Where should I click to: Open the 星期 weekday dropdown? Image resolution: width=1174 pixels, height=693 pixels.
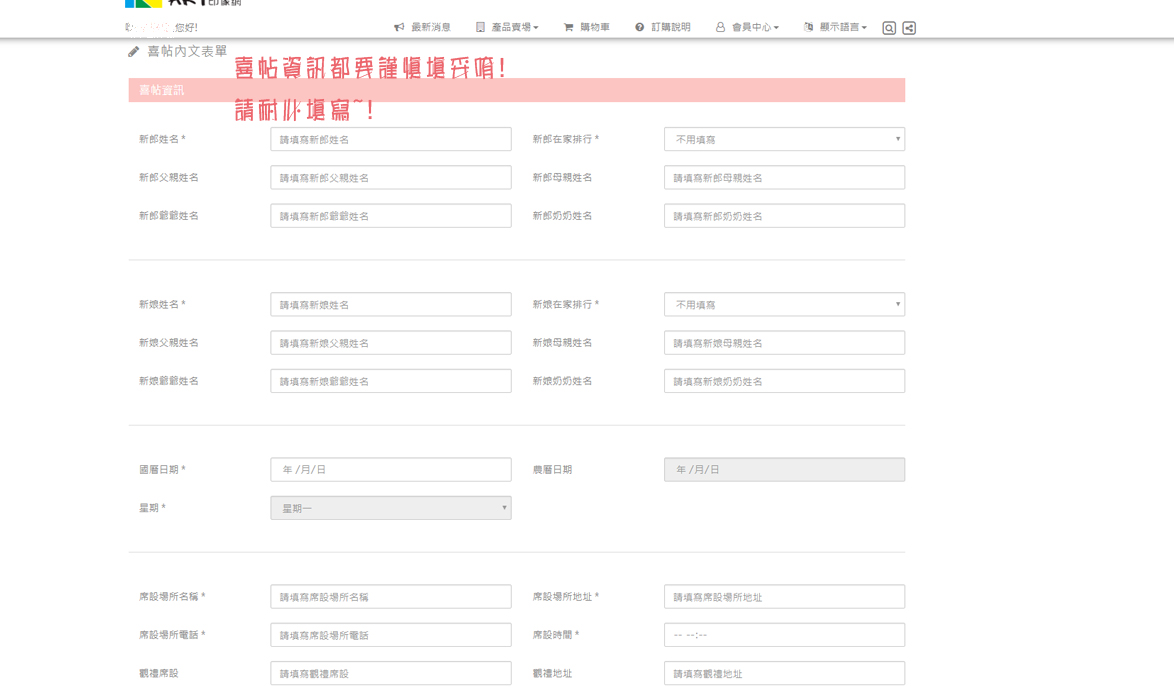click(391, 508)
